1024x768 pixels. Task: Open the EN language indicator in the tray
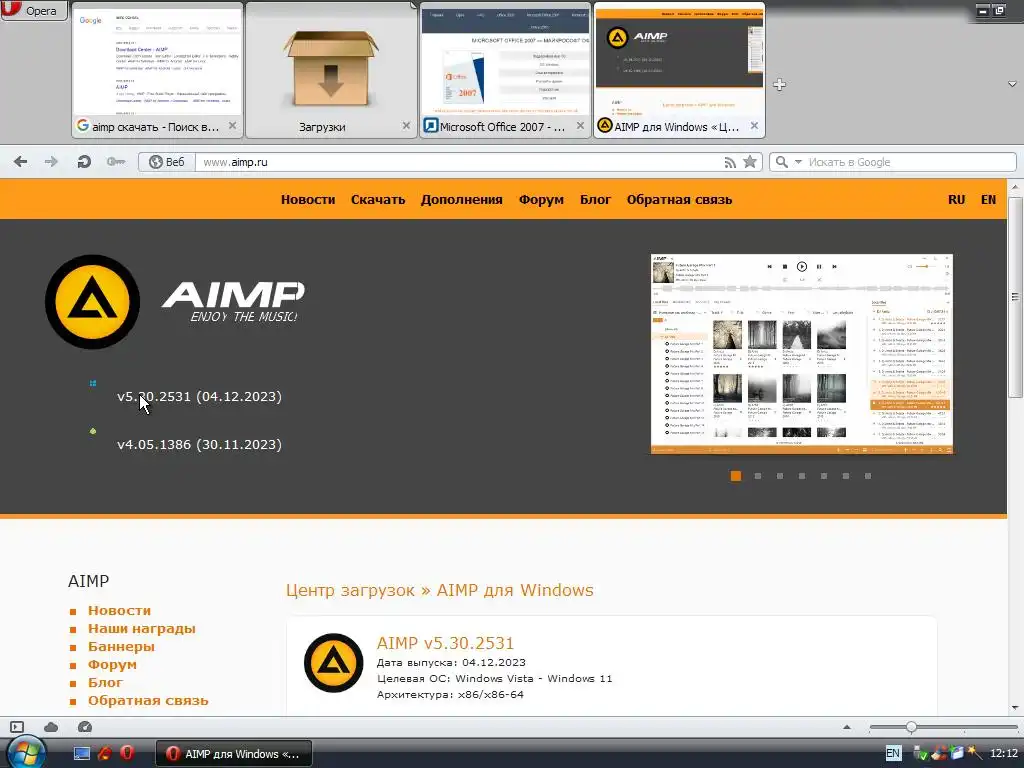coord(893,753)
